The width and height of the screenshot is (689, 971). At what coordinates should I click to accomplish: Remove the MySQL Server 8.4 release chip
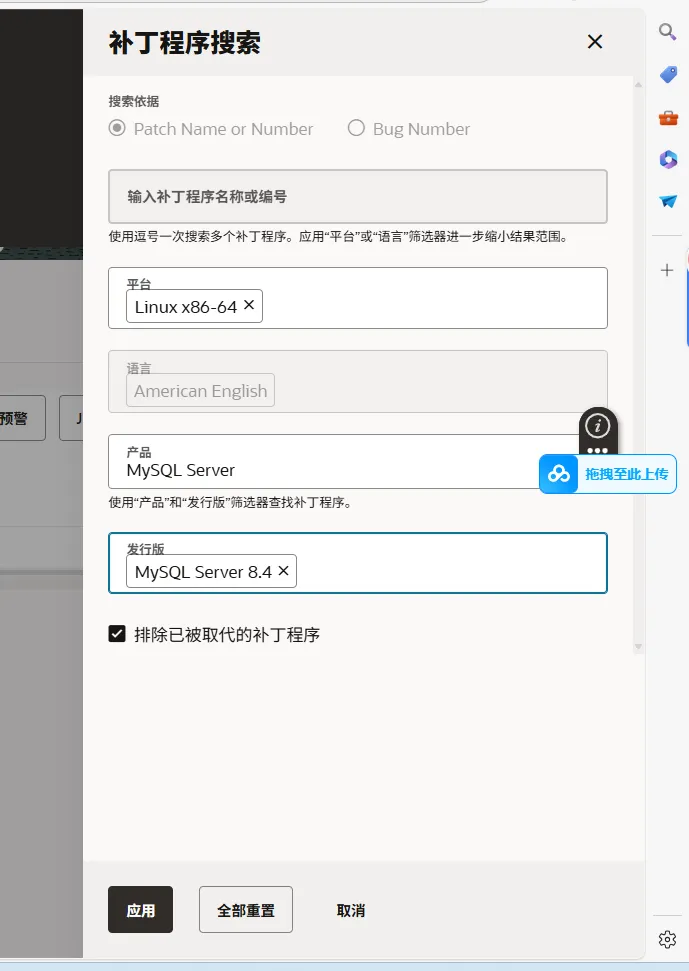[x=283, y=571]
